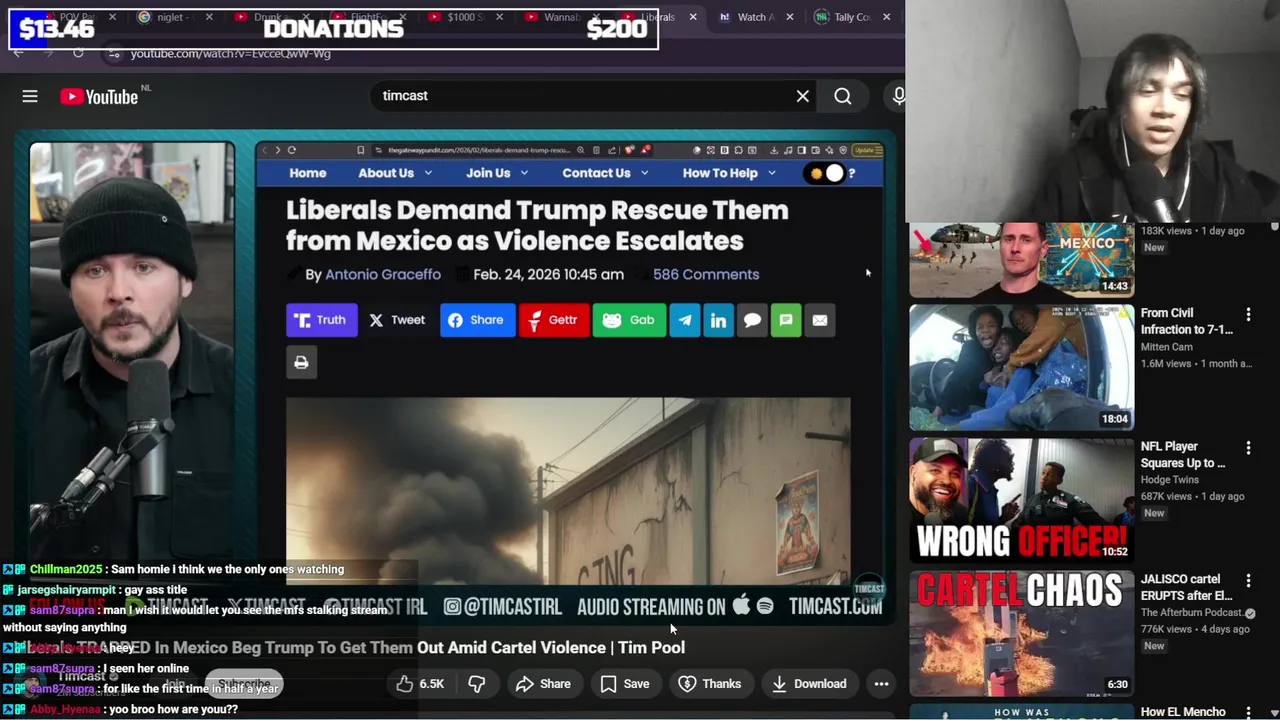Save the video to a playlist
The height and width of the screenshot is (720, 1280).
[x=625, y=684]
